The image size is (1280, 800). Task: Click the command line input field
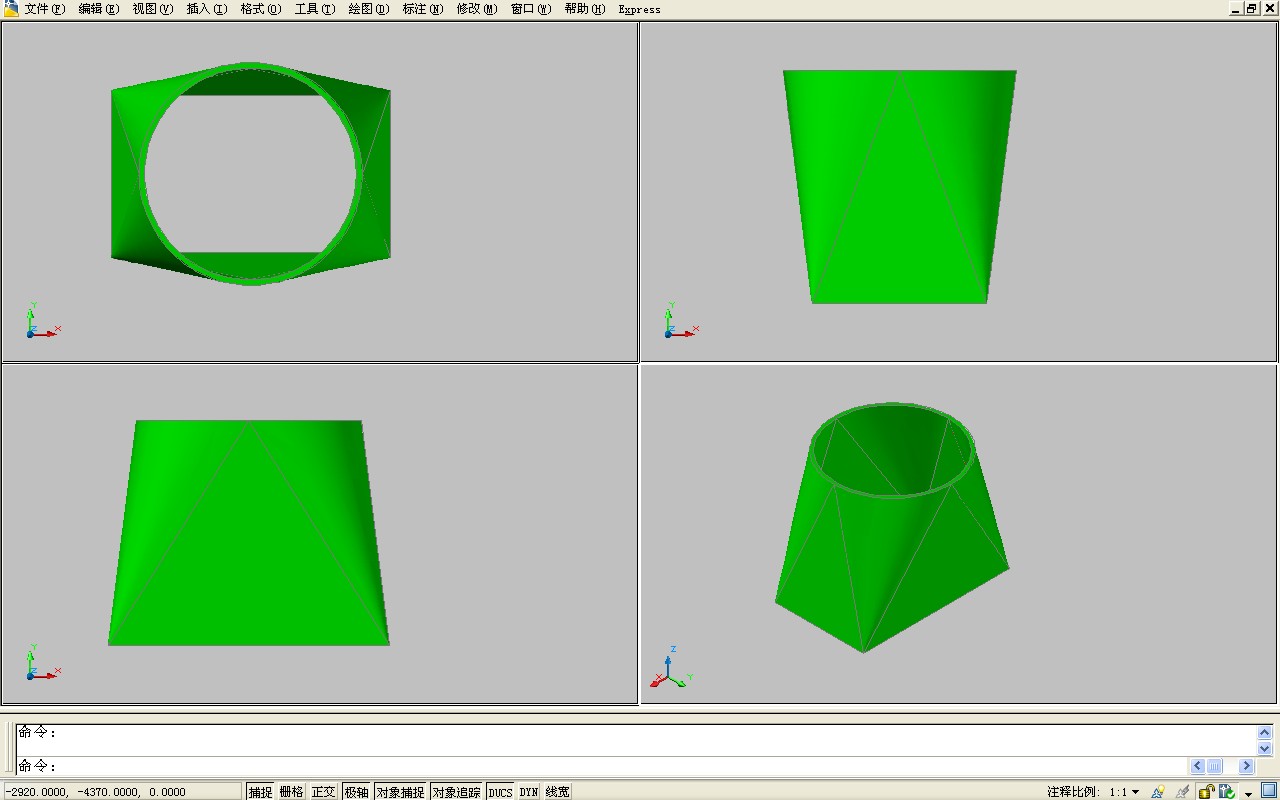(602, 766)
